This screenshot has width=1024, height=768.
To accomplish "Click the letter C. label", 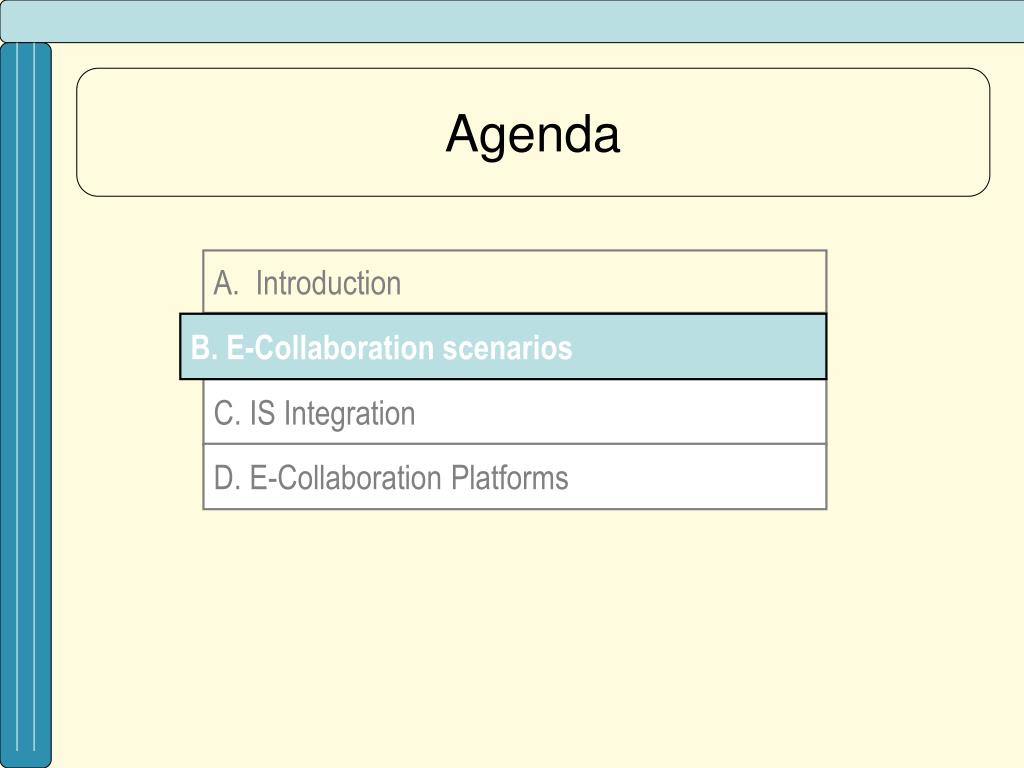I will [227, 413].
